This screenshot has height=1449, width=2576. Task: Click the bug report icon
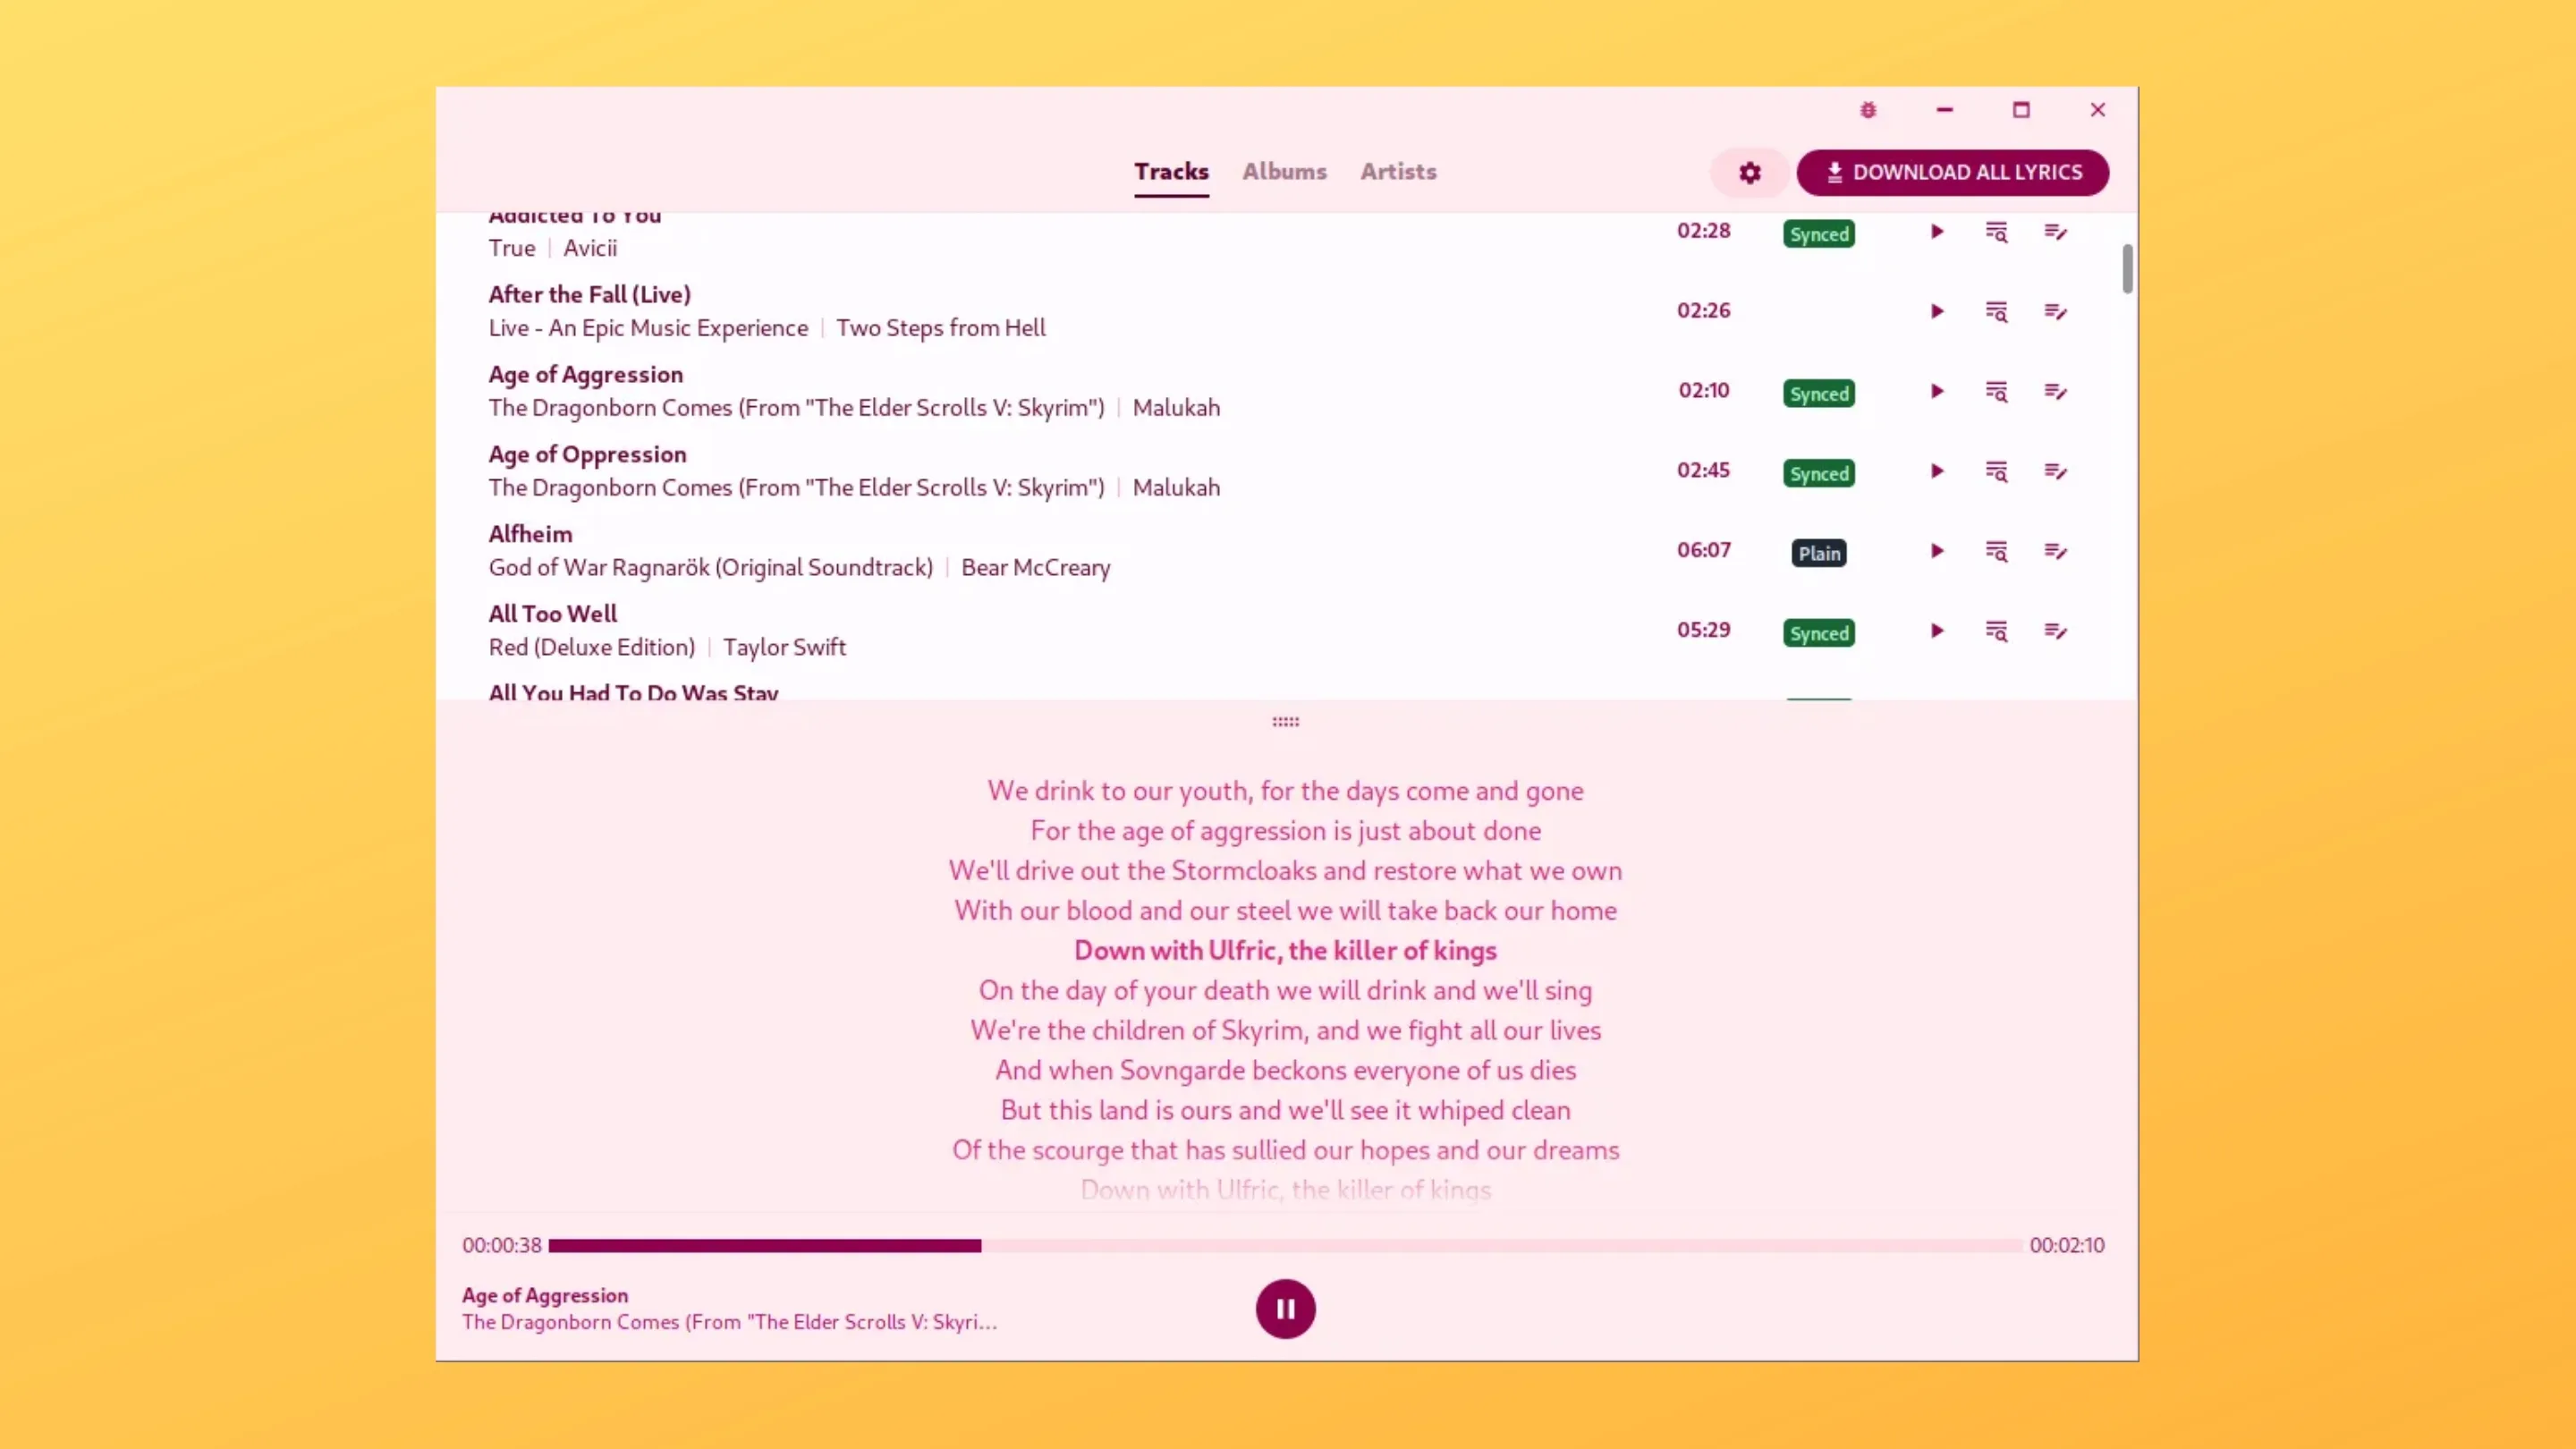click(x=1868, y=110)
